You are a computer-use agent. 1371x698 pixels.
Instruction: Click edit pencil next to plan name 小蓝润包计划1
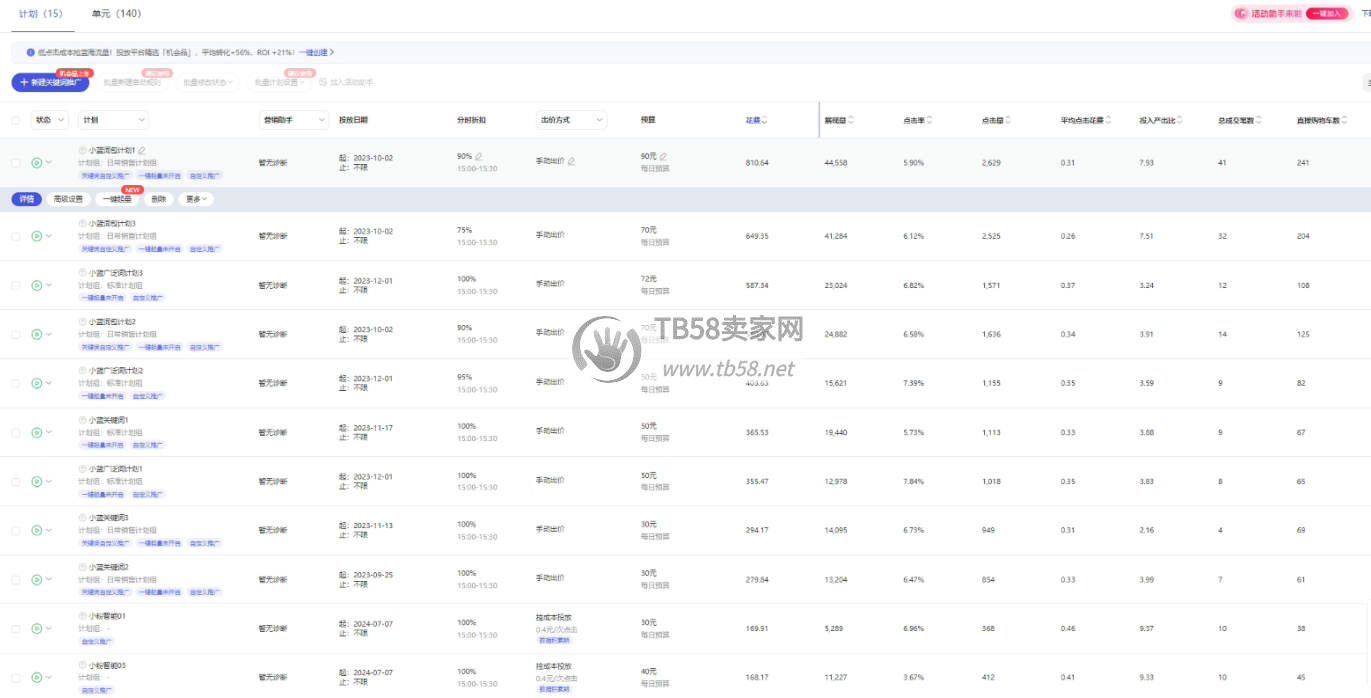click(x=141, y=150)
